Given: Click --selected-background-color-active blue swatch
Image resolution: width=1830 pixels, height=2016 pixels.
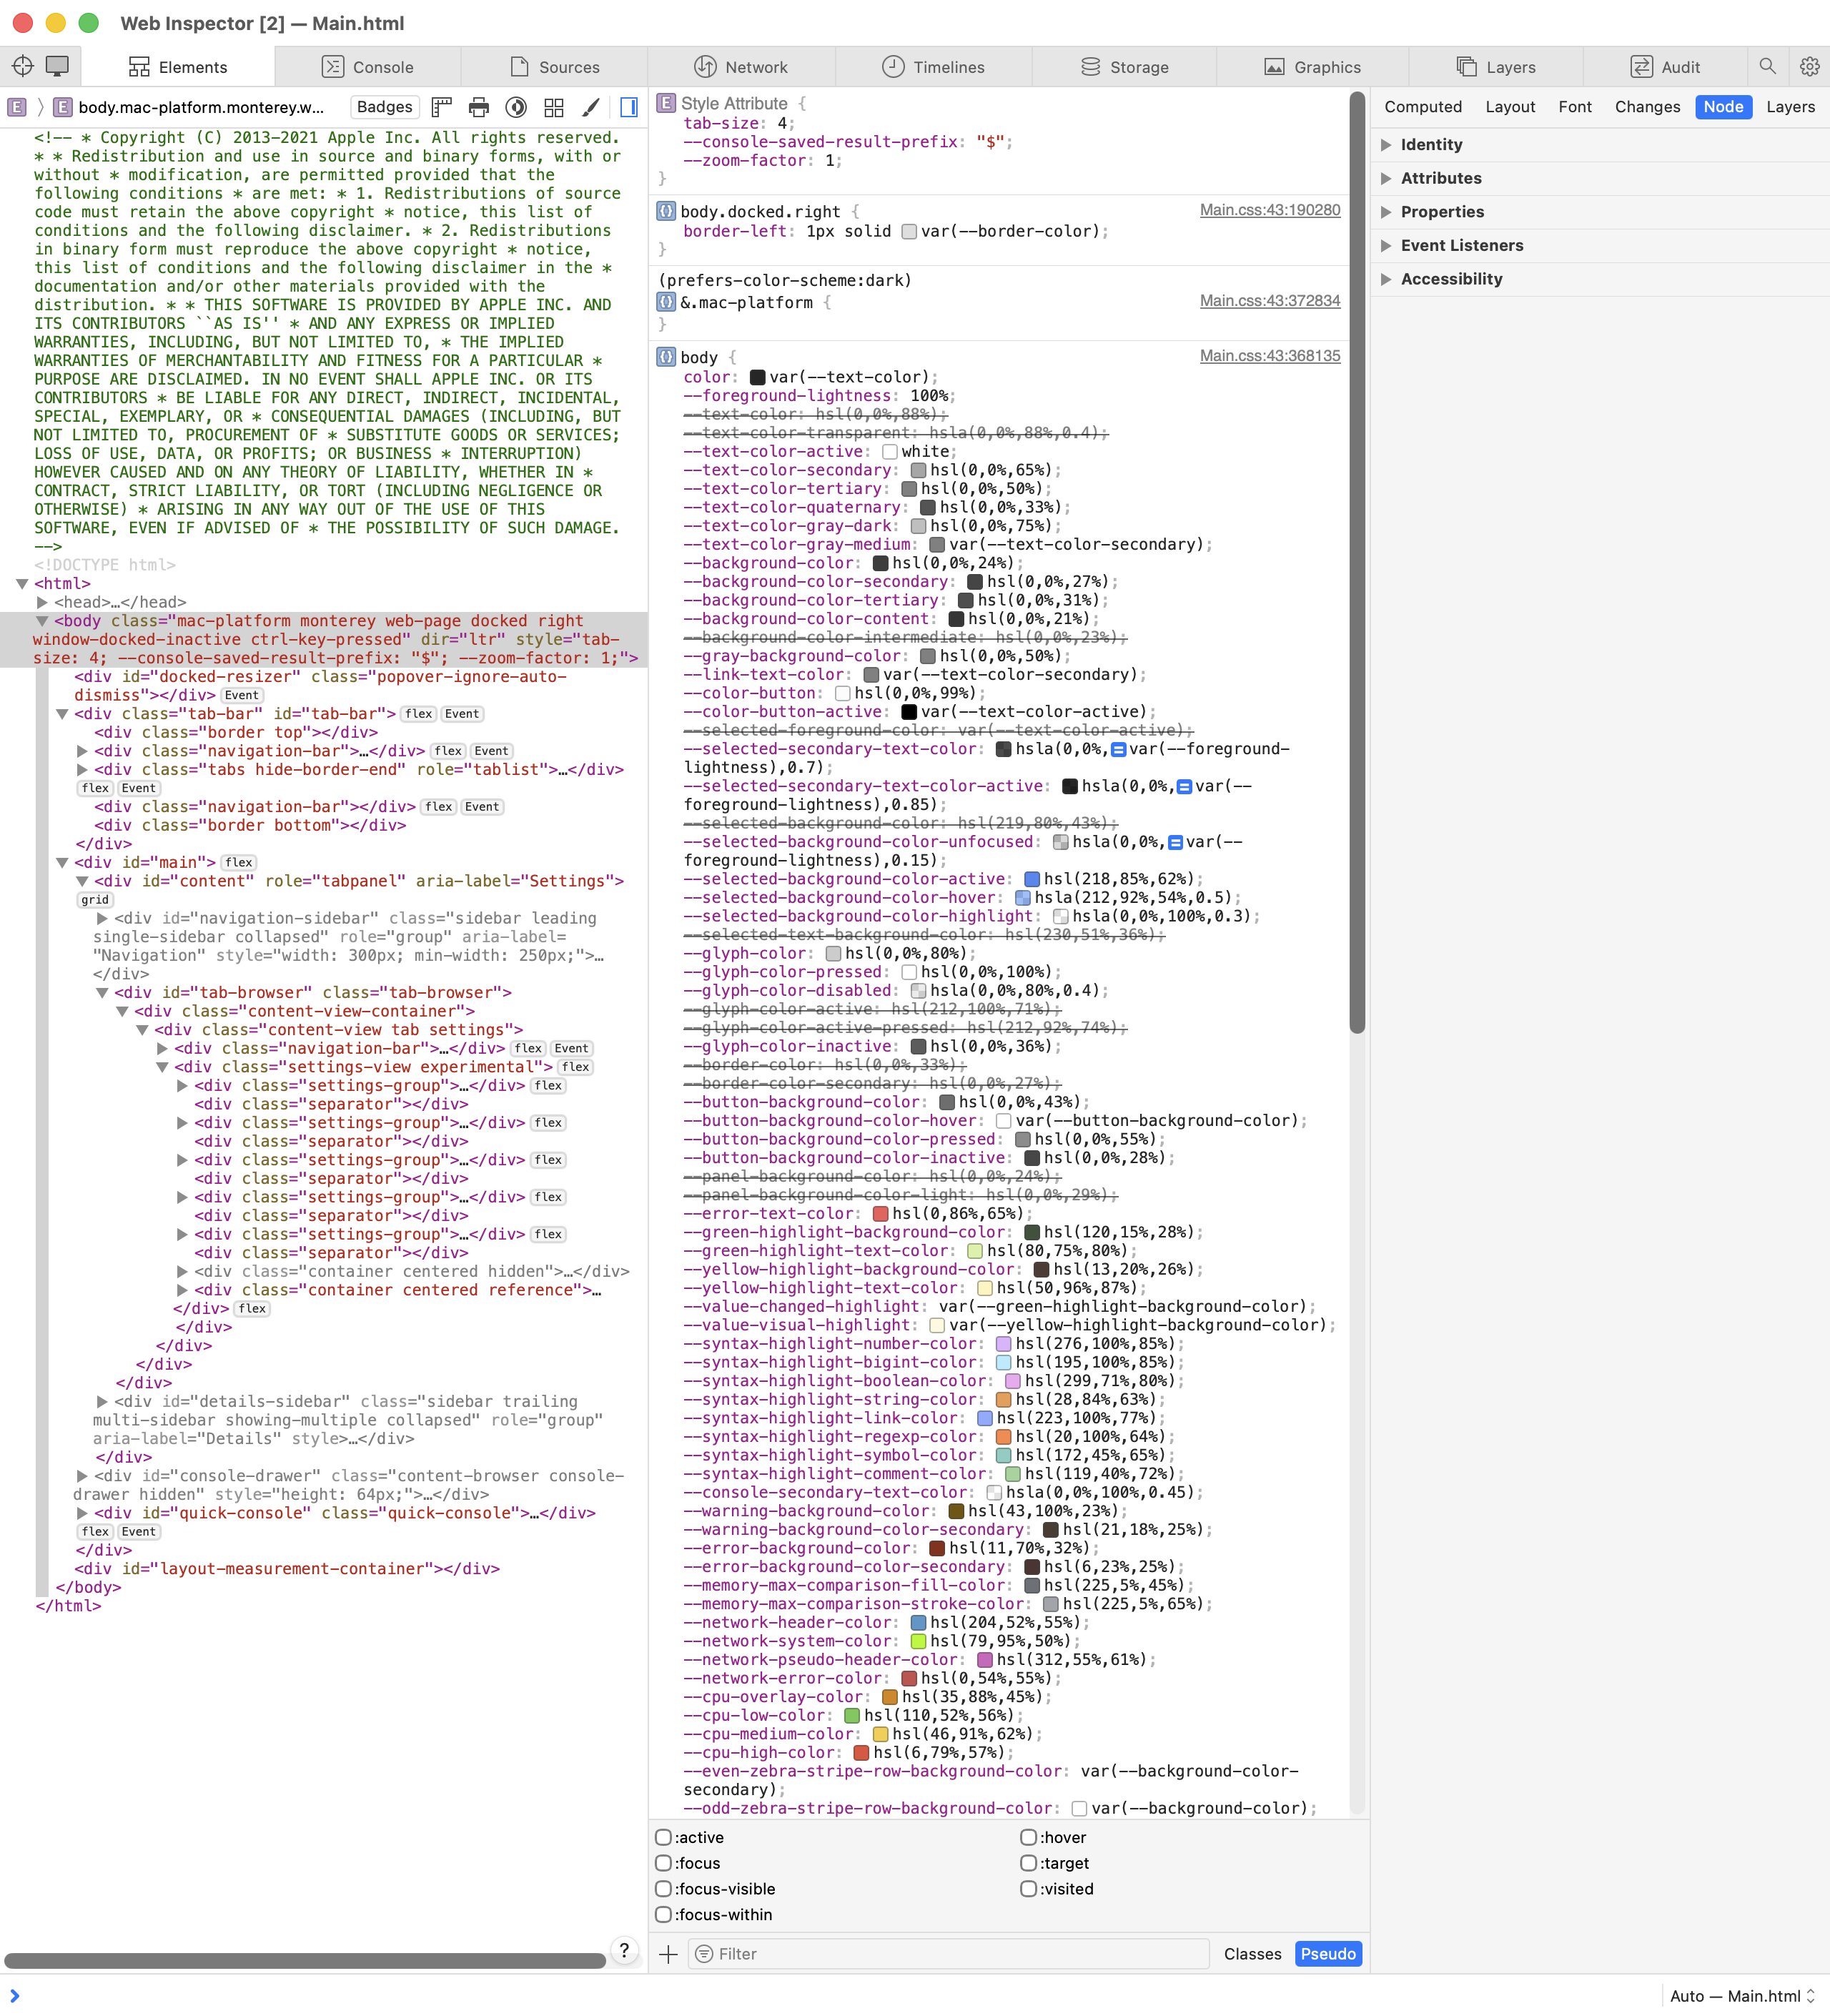Looking at the screenshot, I should (x=1032, y=879).
